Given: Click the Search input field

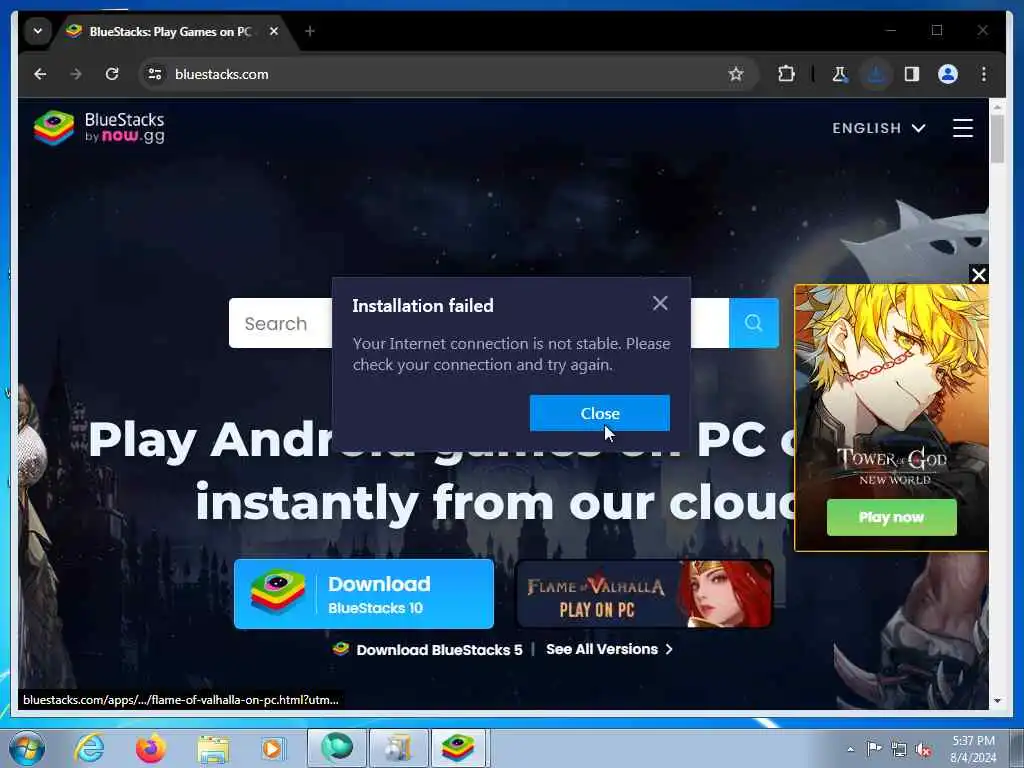Looking at the screenshot, I should pyautogui.click(x=281, y=323).
